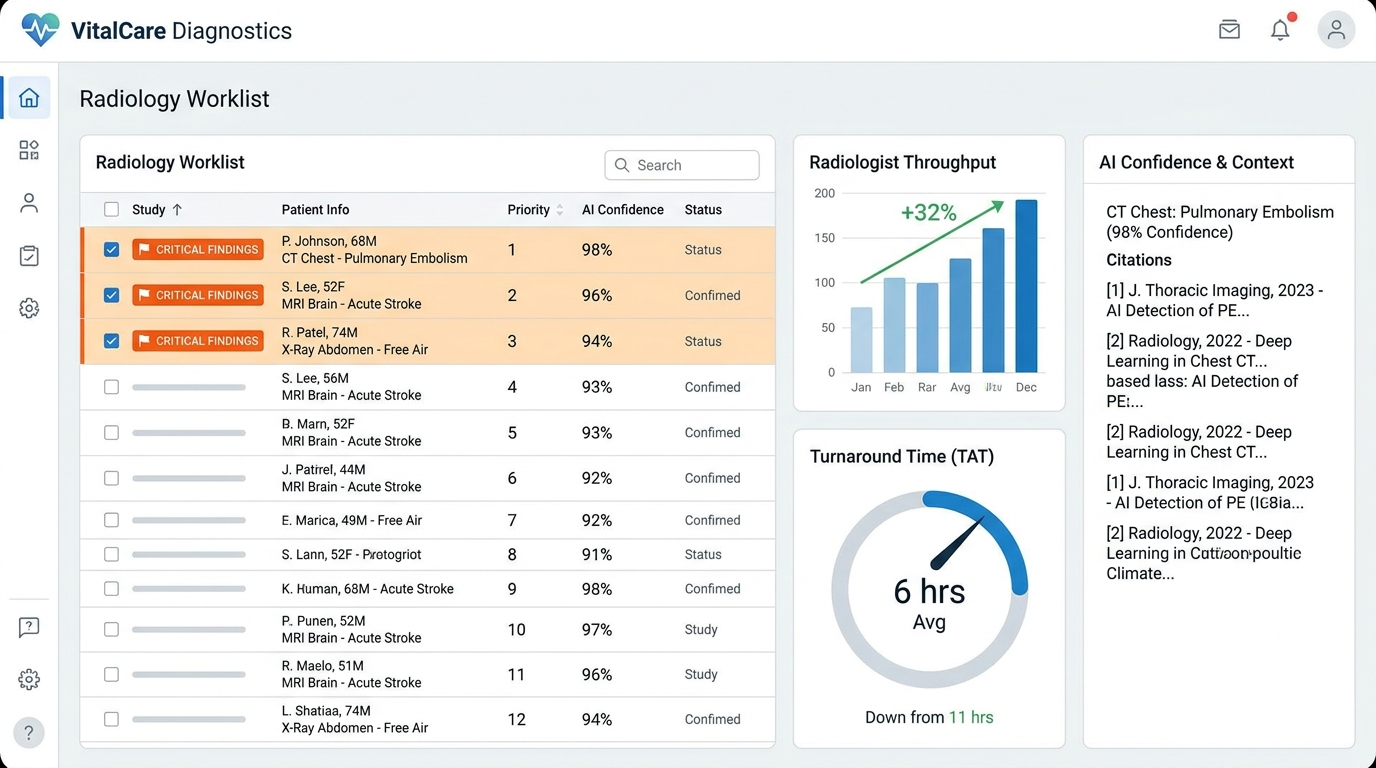Viewport: 1376px width, 768px height.
Task: Click the Study status for P. Punen
Action: coord(701,629)
